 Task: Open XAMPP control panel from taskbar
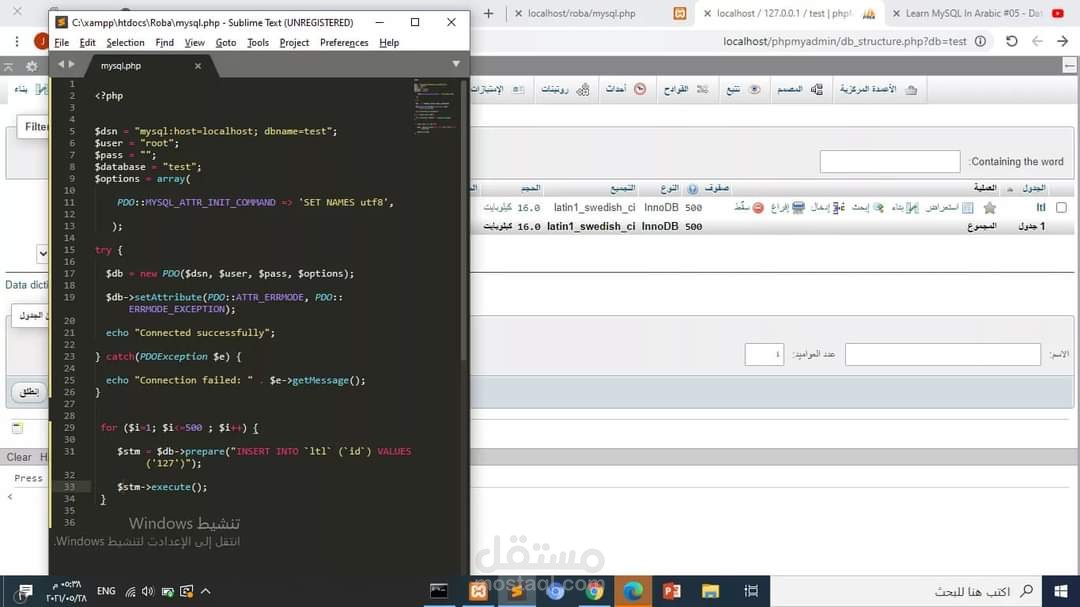point(478,591)
